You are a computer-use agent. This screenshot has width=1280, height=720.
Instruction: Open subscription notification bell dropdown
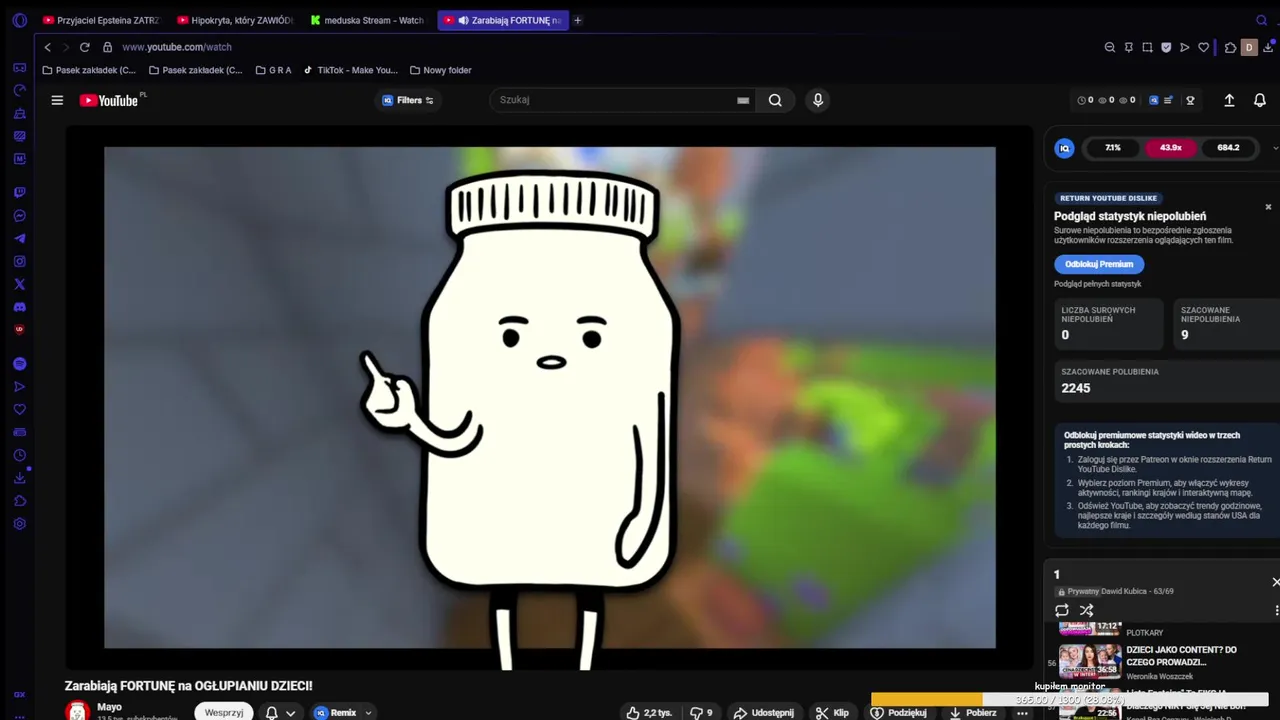(279, 713)
